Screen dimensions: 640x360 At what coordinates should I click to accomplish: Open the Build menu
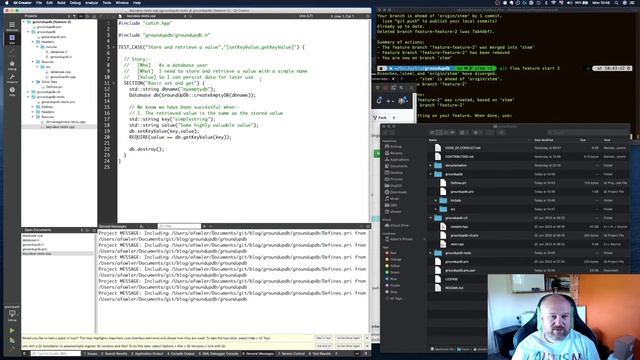(61, 3)
